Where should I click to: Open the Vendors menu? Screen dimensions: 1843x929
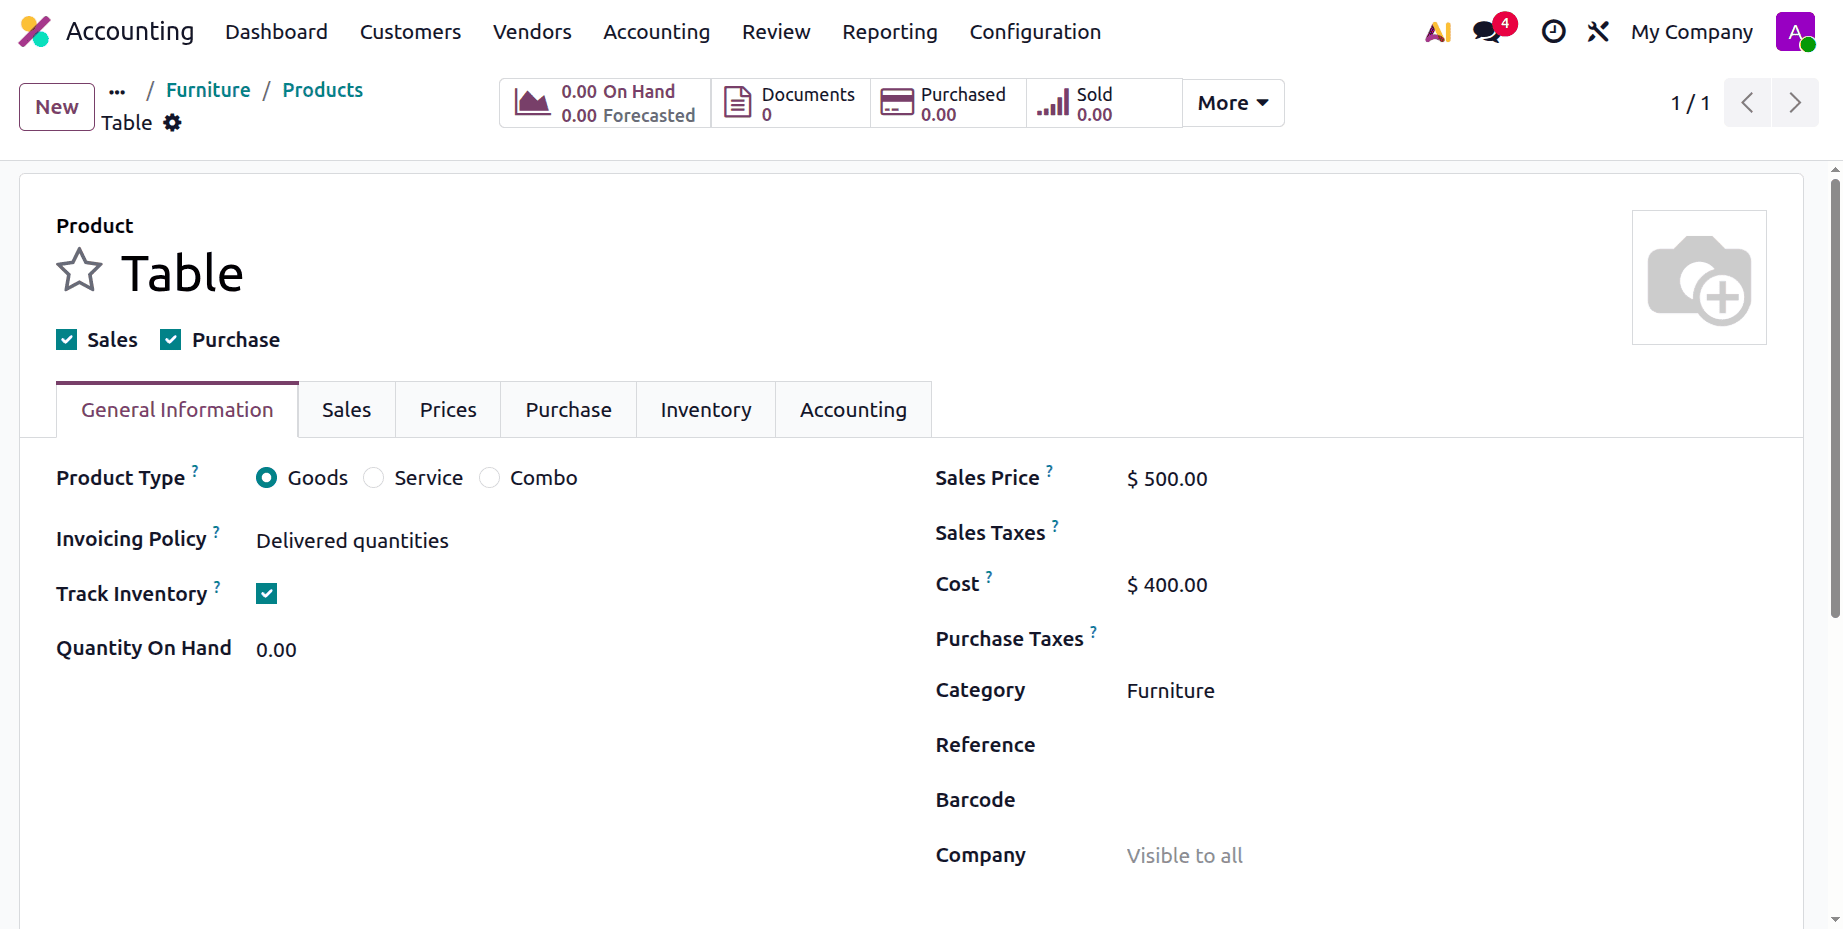point(532,32)
